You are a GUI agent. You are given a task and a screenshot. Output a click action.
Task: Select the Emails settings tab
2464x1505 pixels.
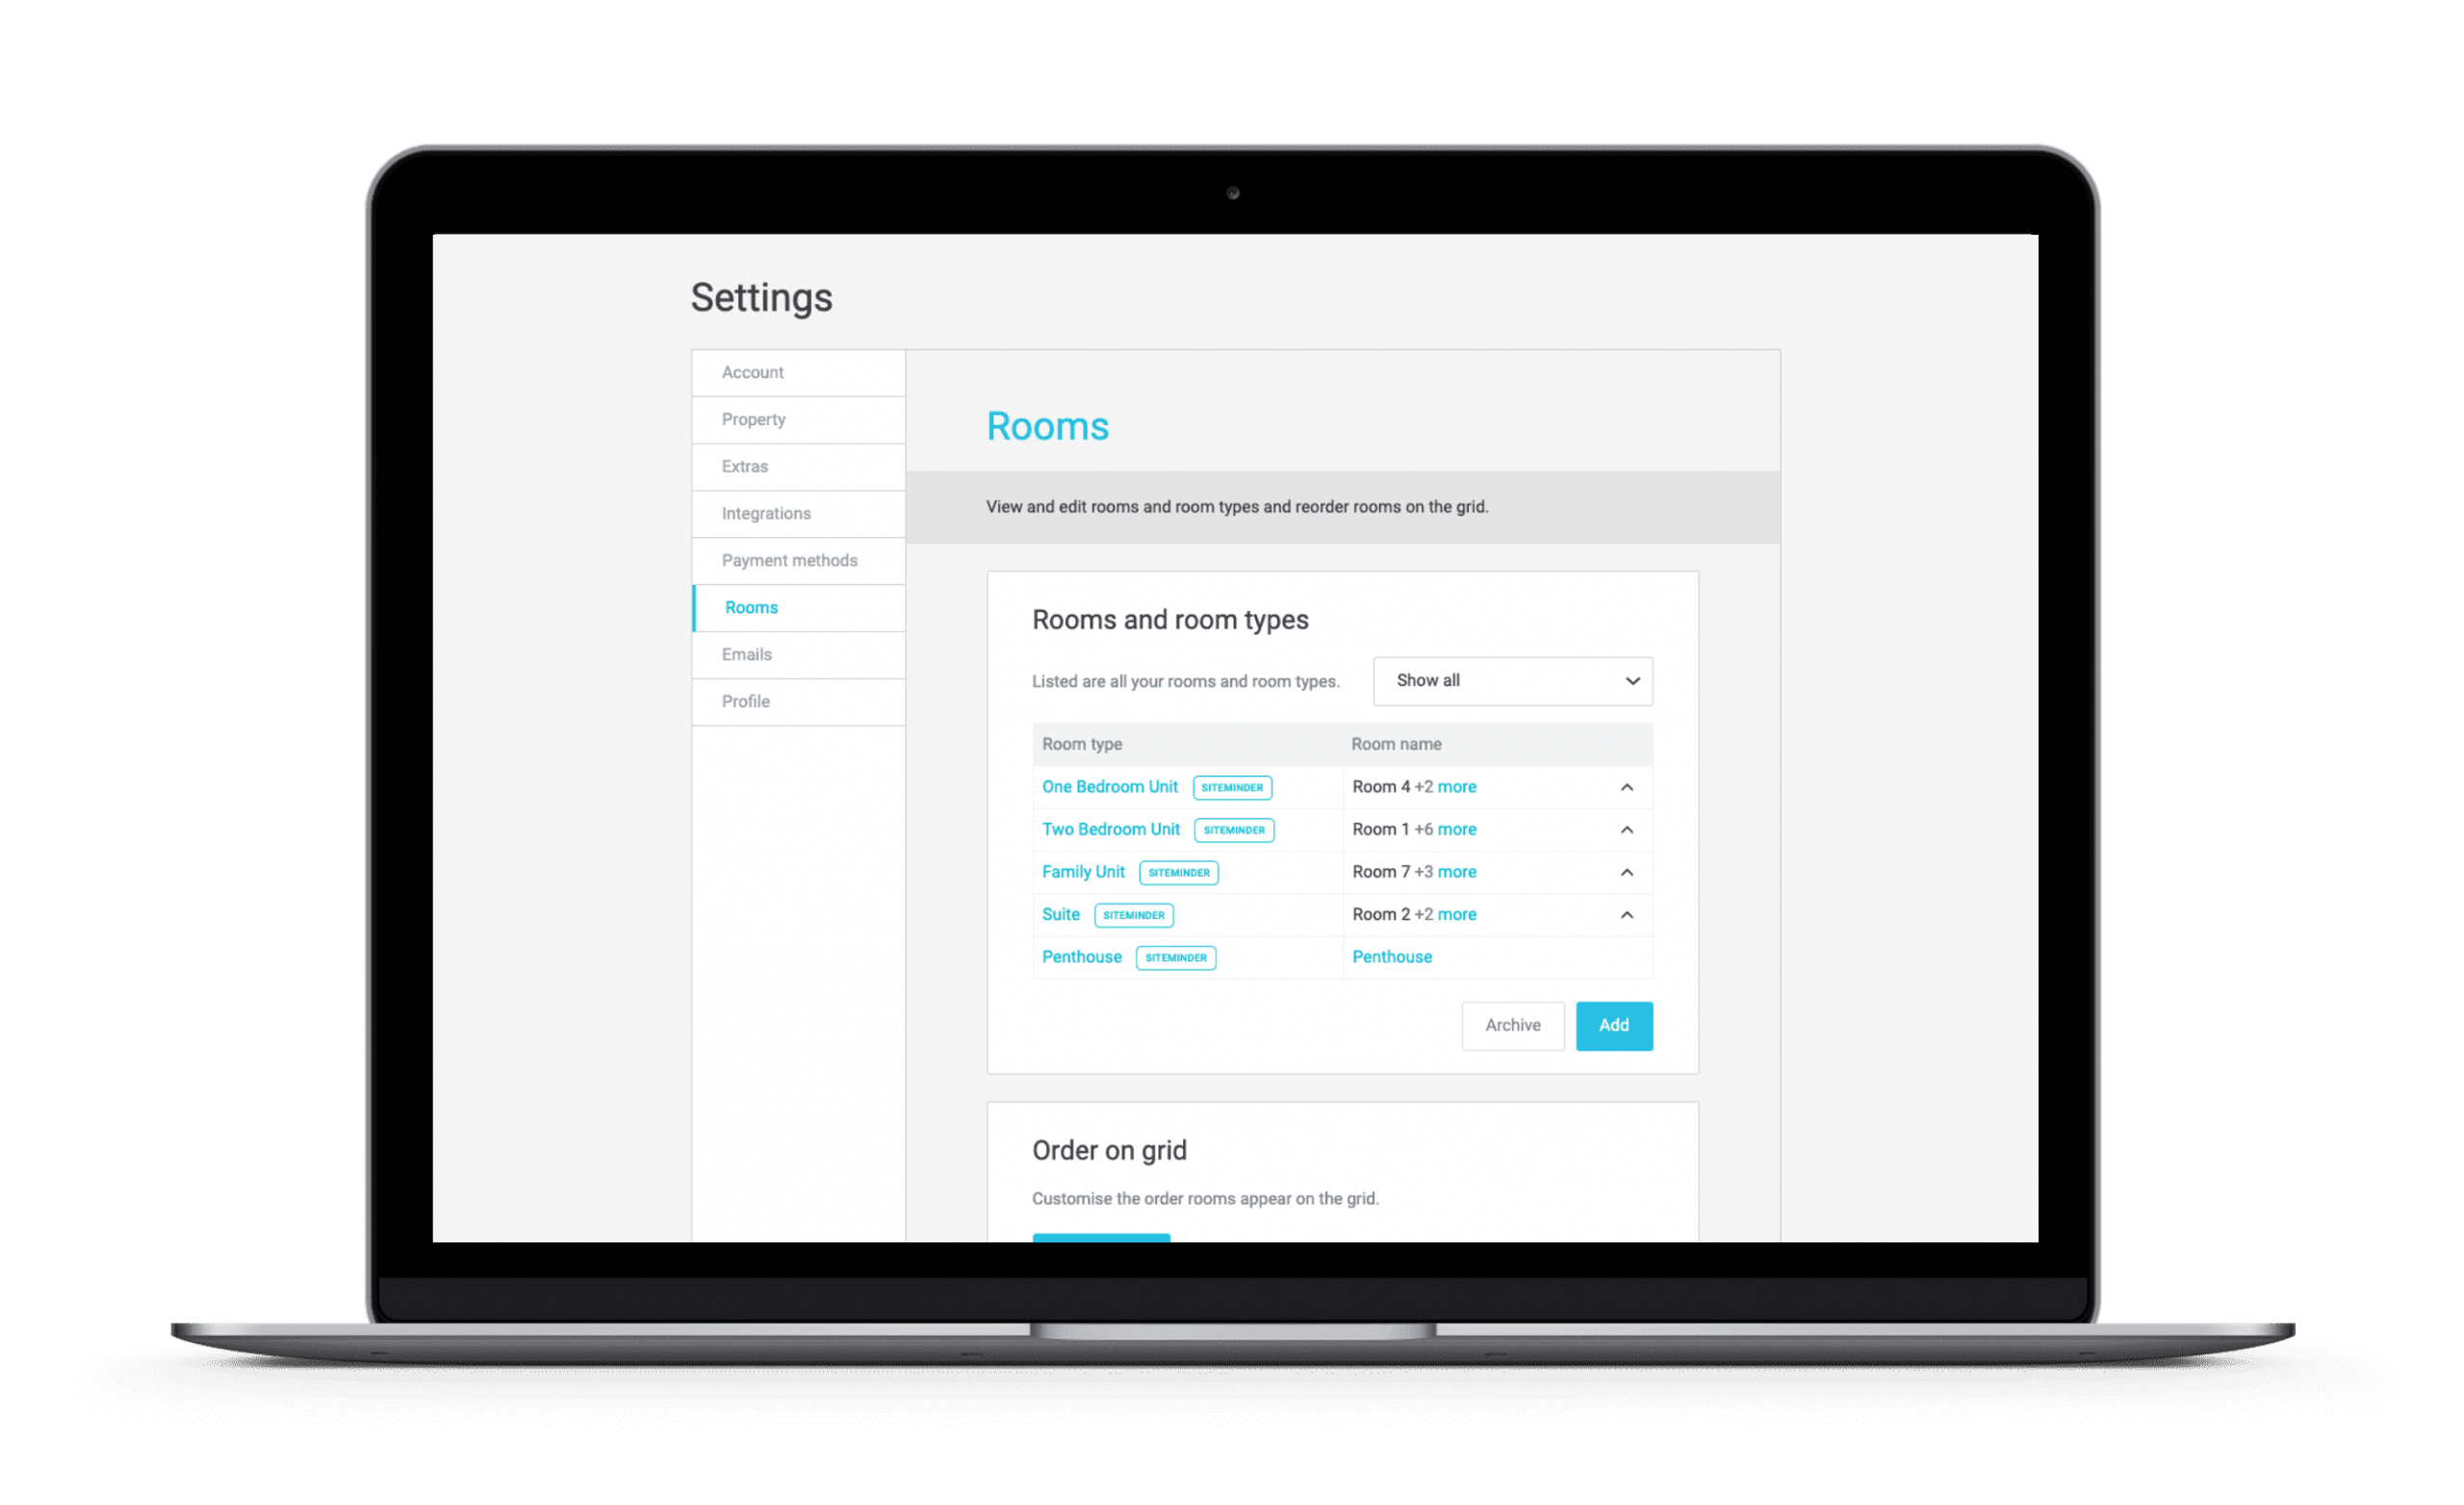[796, 653]
